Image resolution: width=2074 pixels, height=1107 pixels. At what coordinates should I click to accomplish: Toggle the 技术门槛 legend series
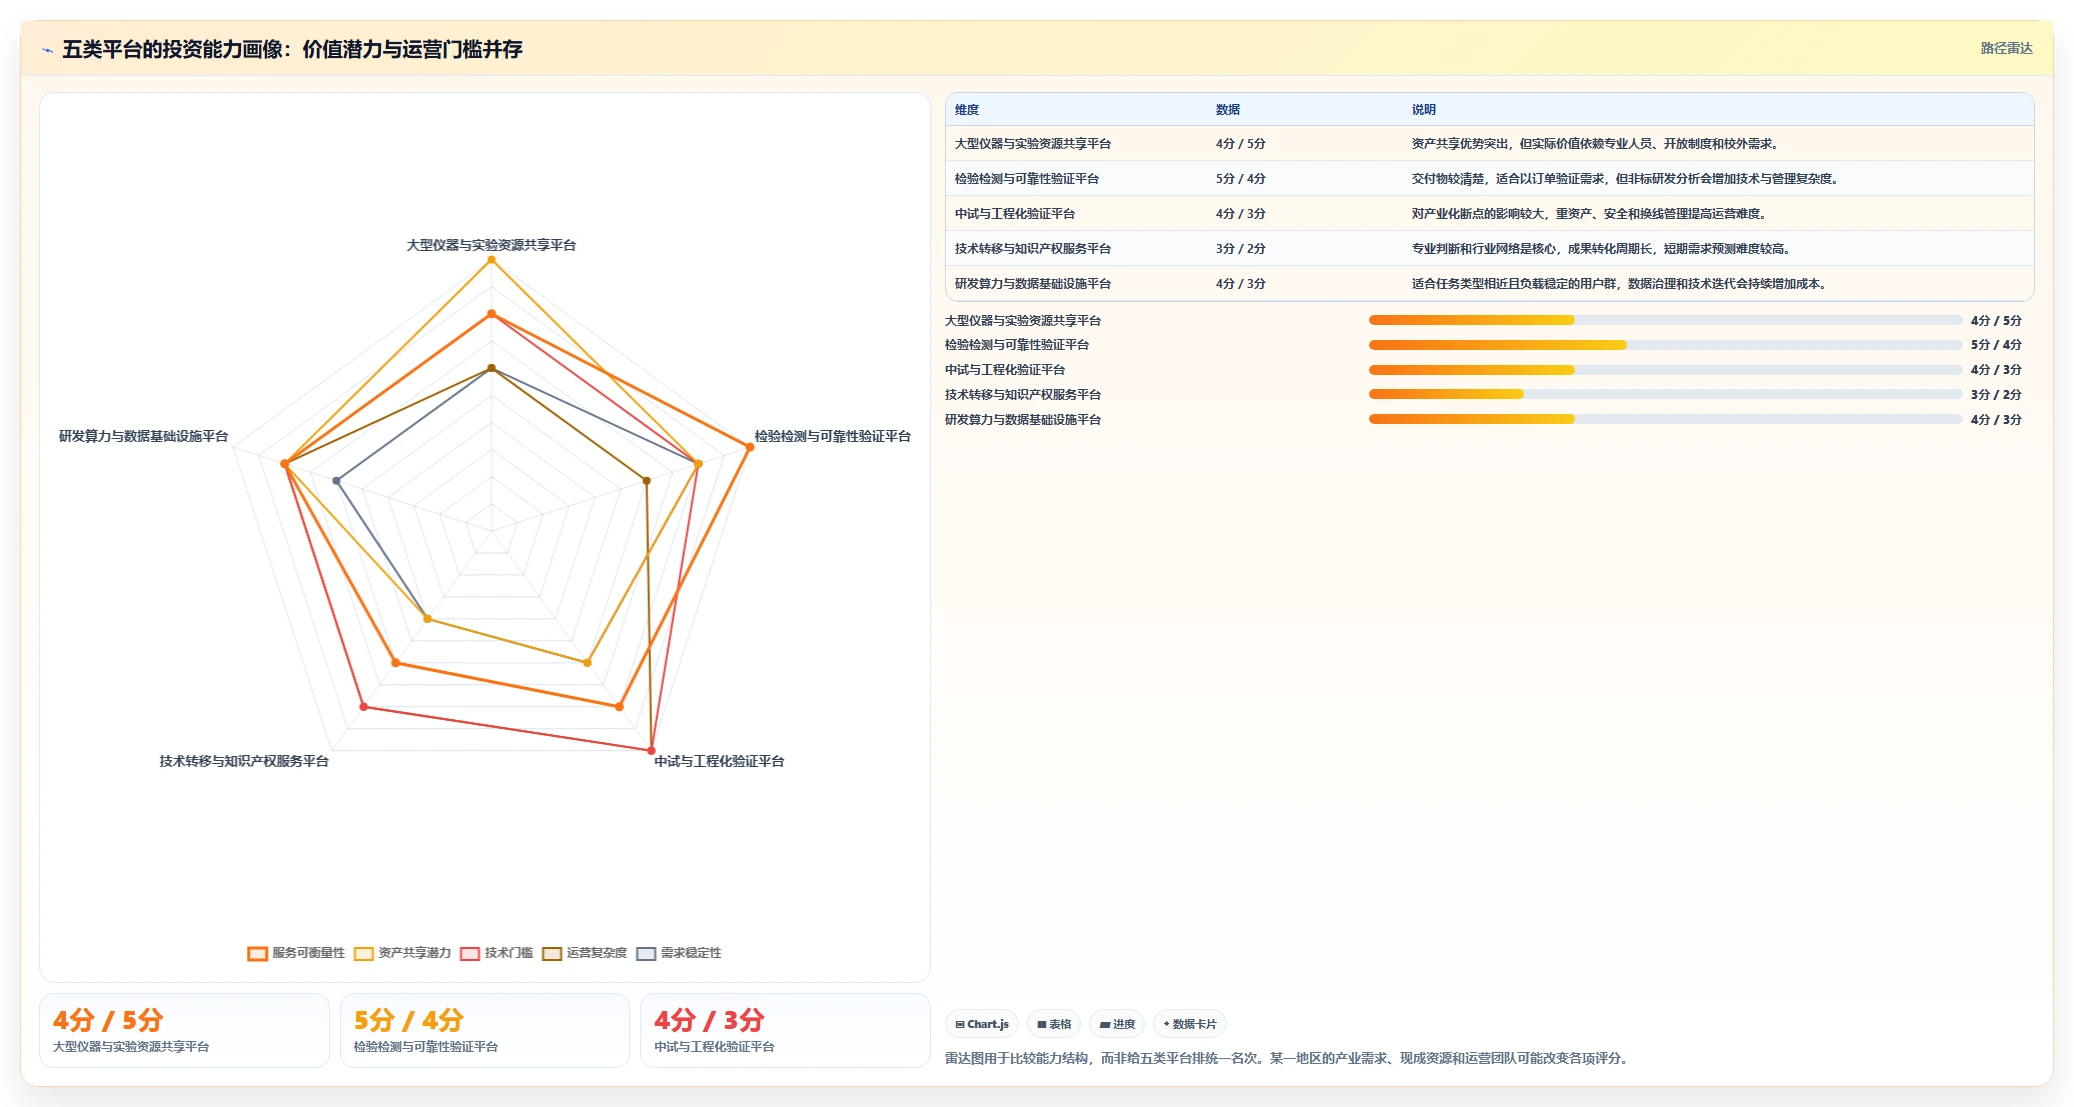(x=497, y=953)
